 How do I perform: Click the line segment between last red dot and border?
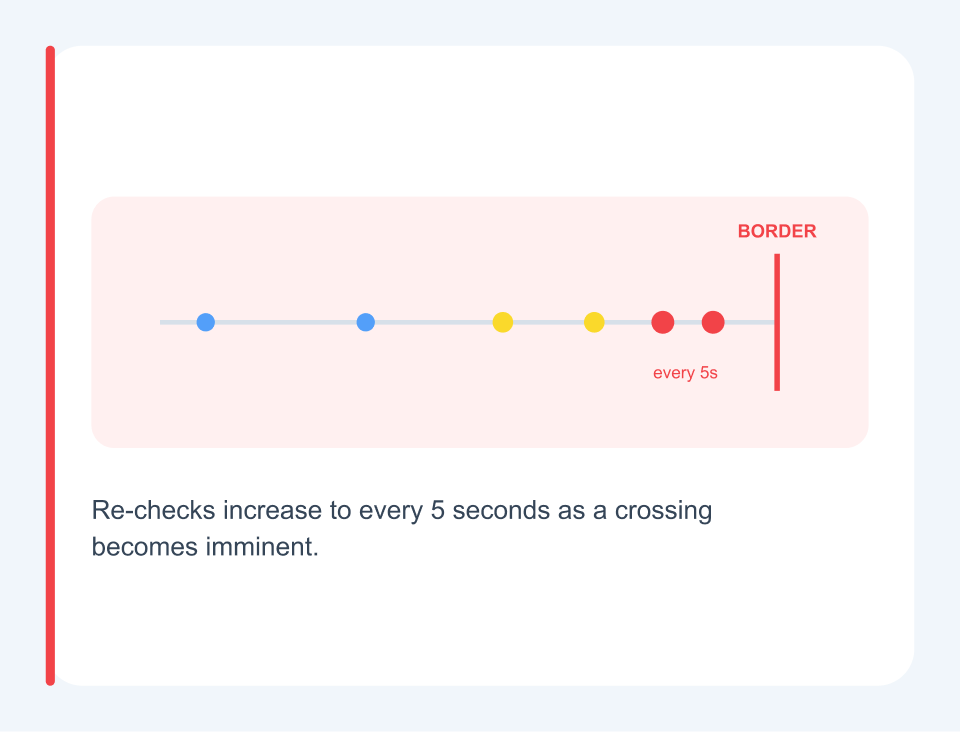(749, 322)
